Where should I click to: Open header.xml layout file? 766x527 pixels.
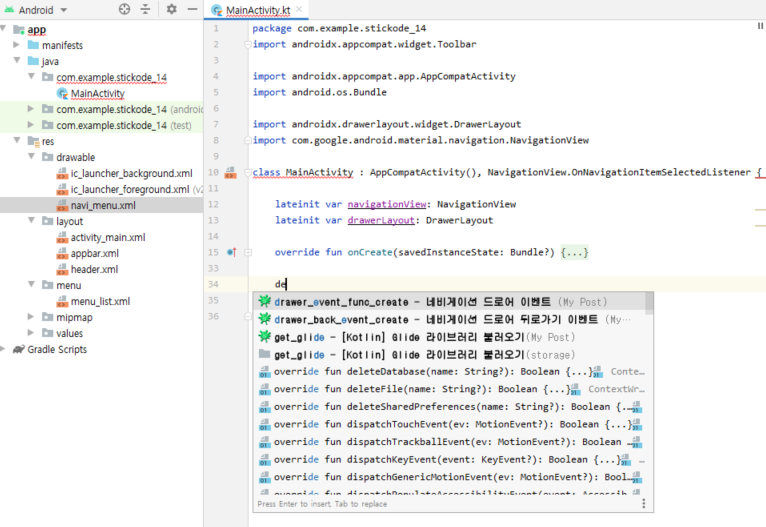click(x=94, y=270)
